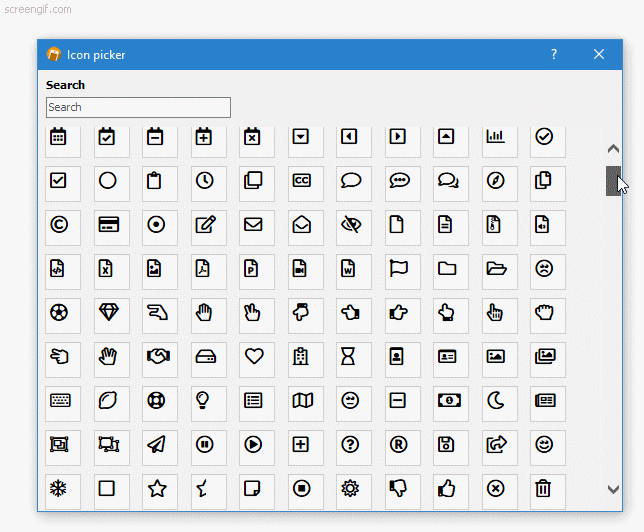Click the vertical scrollbar thumb

pos(613,181)
